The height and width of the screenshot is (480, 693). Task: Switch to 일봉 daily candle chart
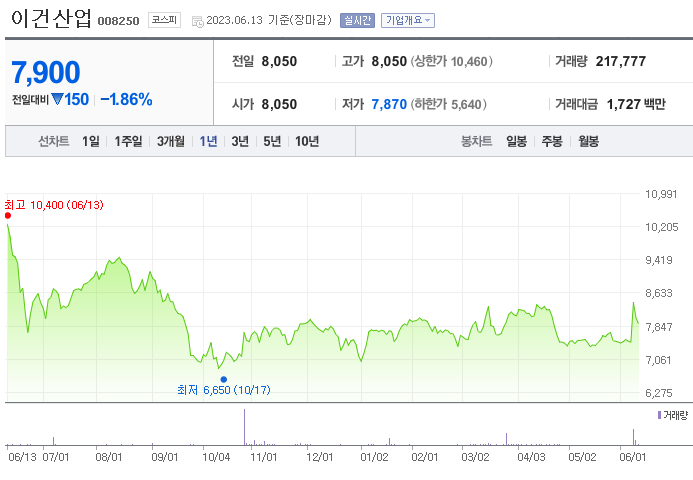coord(516,141)
